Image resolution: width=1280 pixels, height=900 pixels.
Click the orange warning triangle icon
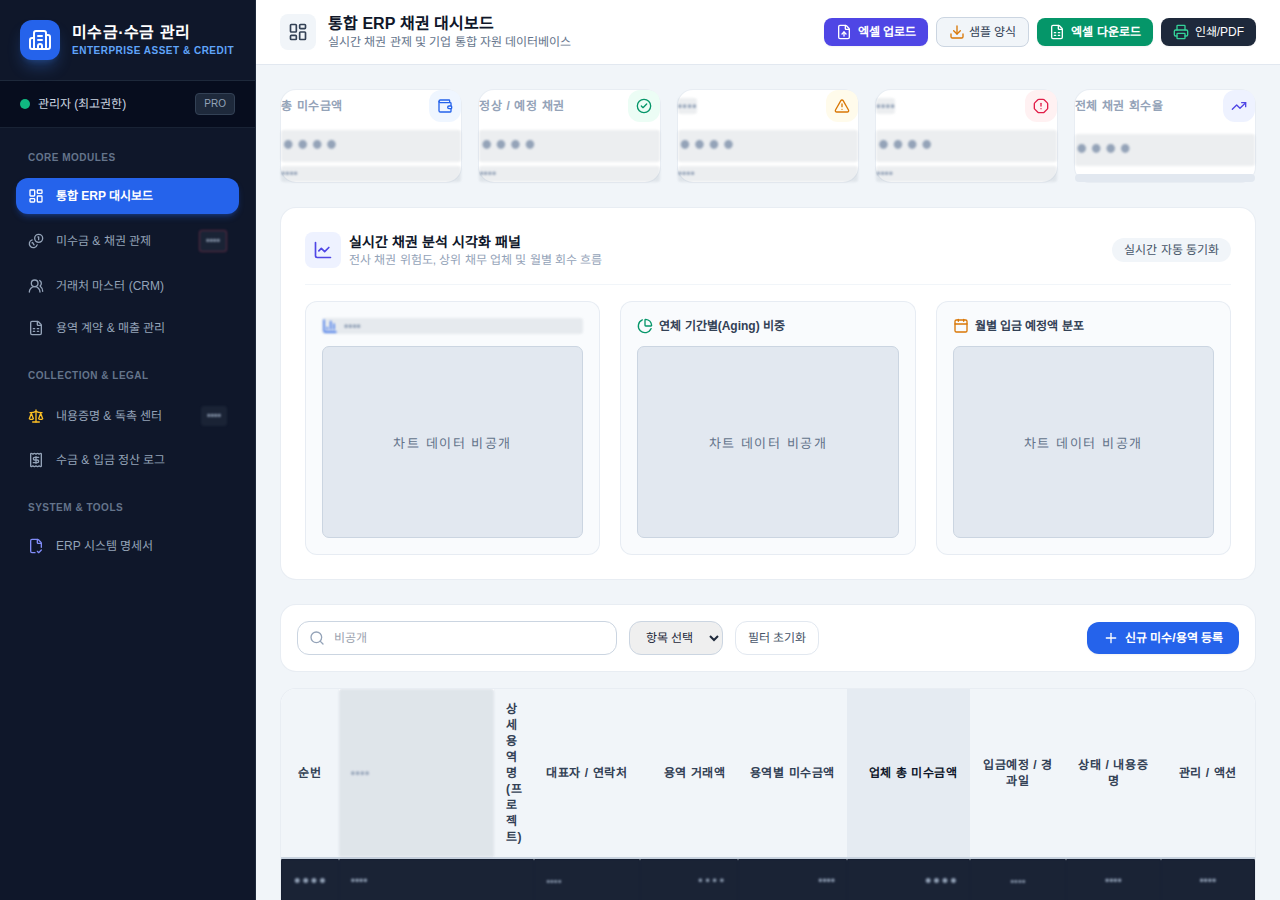842,106
